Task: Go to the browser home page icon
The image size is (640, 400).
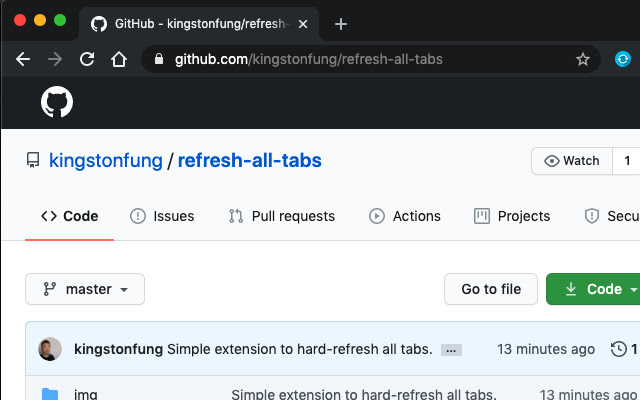Action: pos(119,59)
